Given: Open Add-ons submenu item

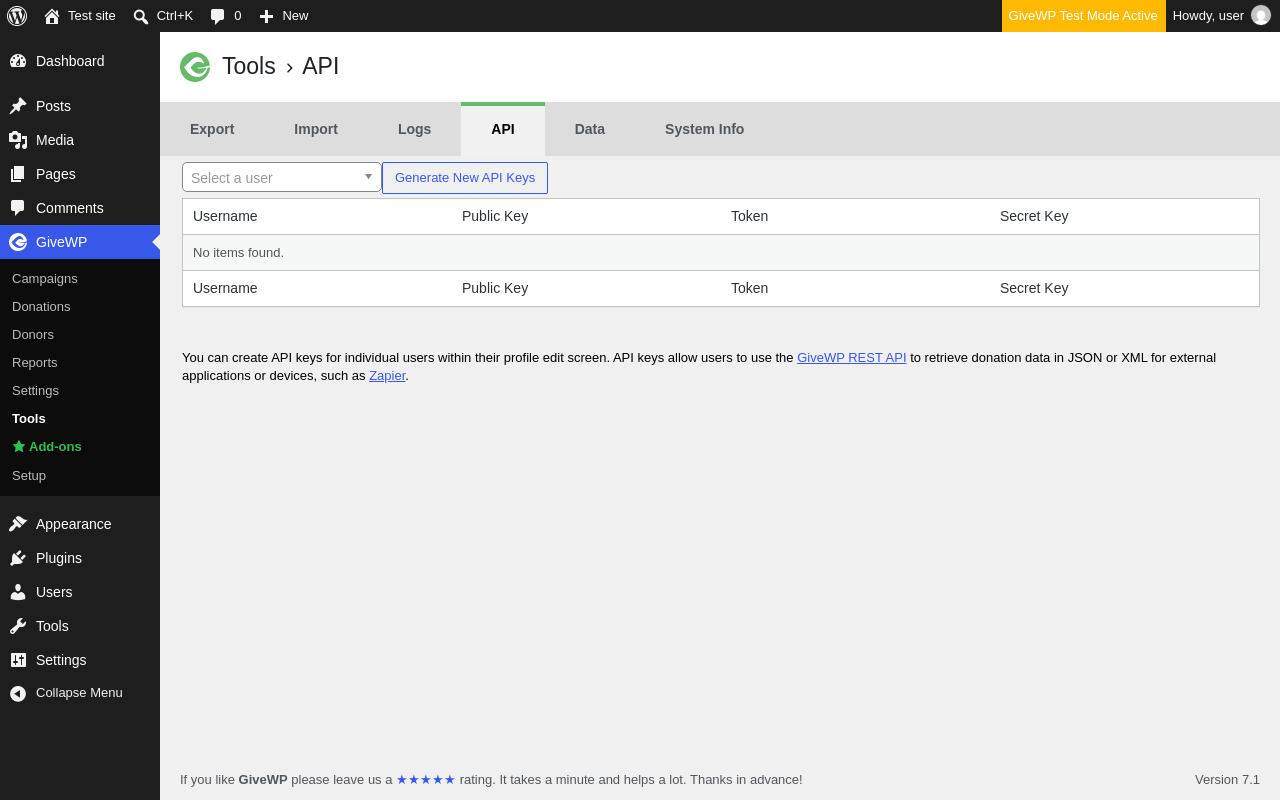Looking at the screenshot, I should [x=80, y=446].
